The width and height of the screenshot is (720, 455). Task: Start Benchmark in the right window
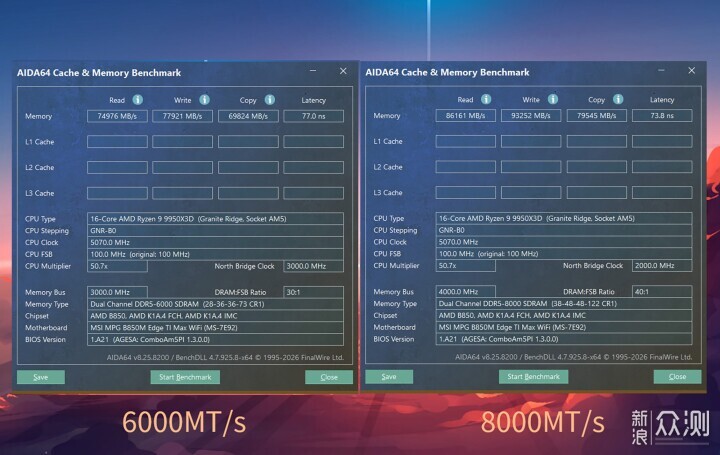[533, 376]
